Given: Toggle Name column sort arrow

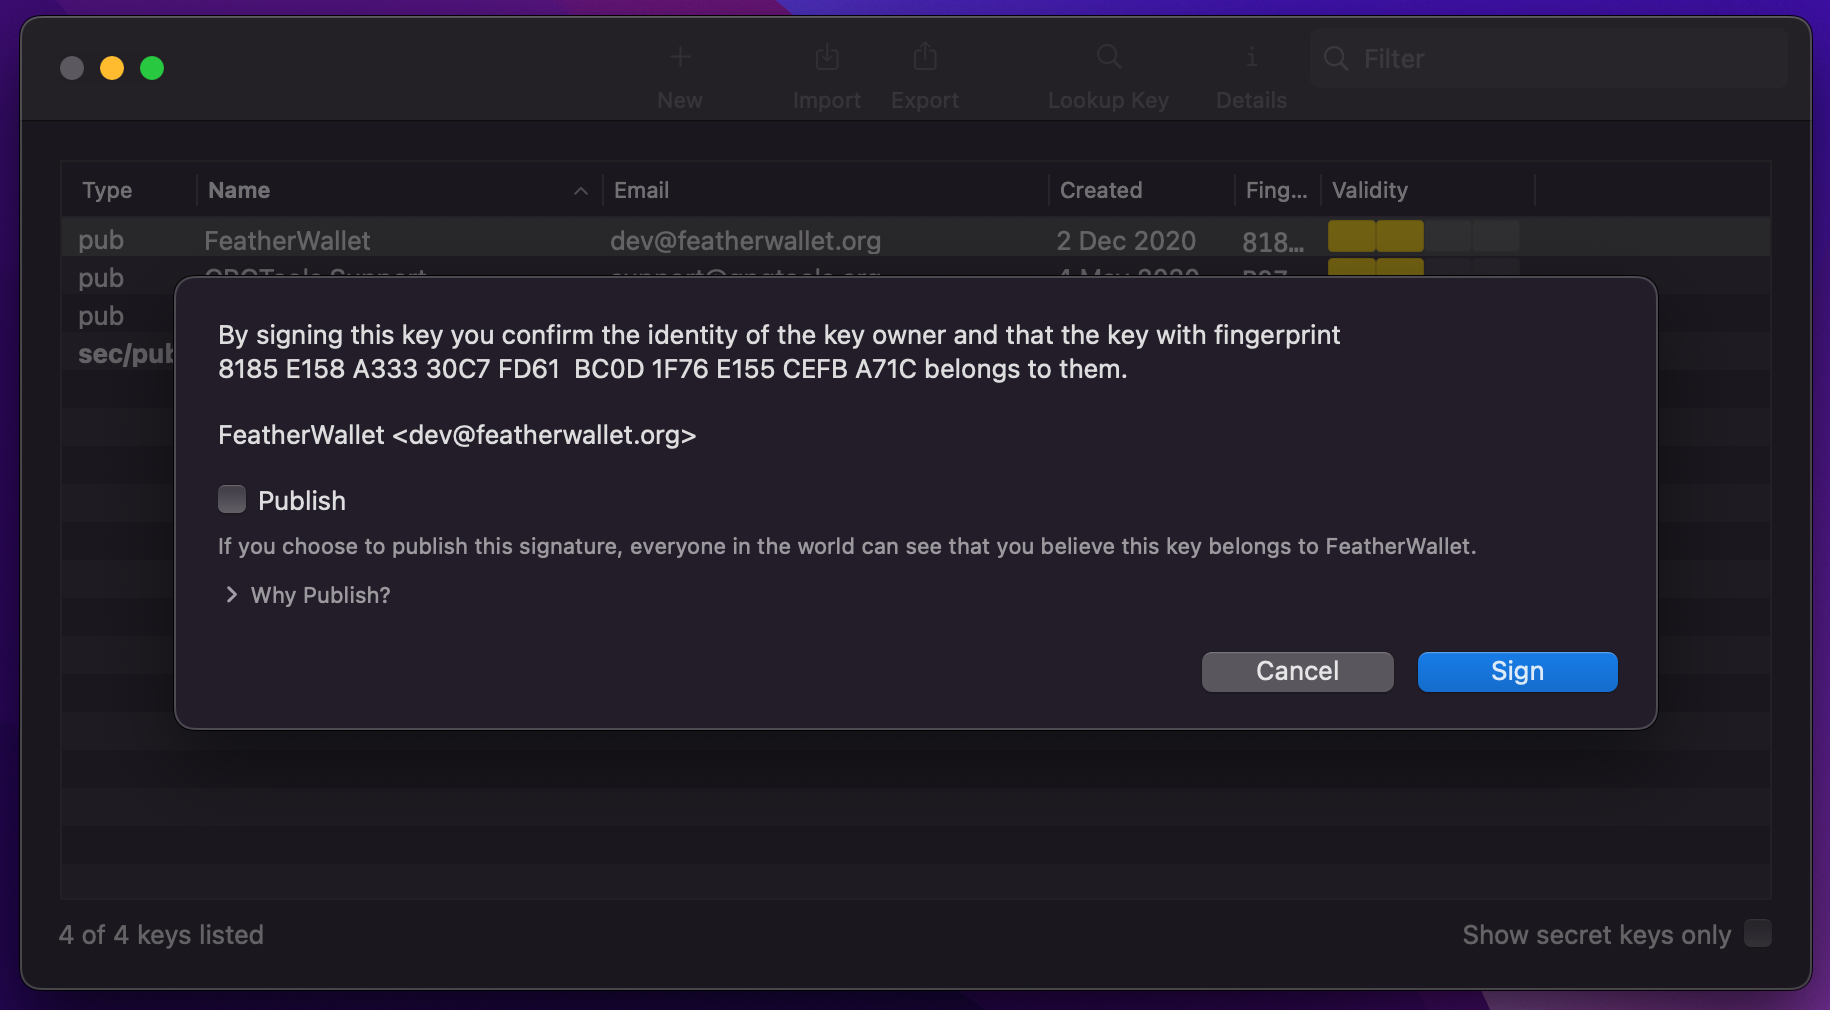Looking at the screenshot, I should tap(581, 191).
